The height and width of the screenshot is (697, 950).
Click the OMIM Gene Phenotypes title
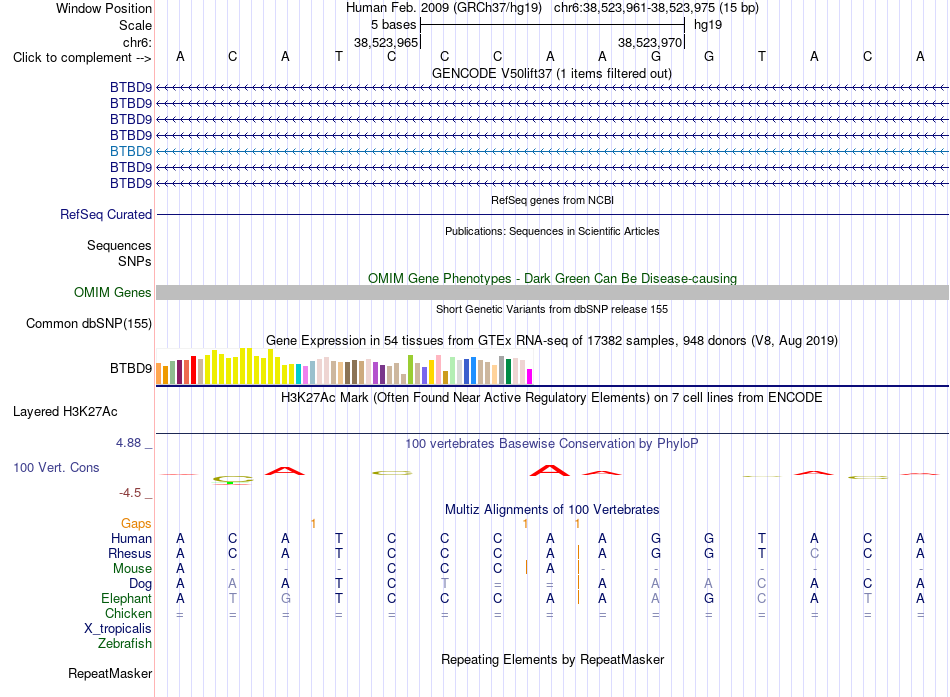point(553,279)
